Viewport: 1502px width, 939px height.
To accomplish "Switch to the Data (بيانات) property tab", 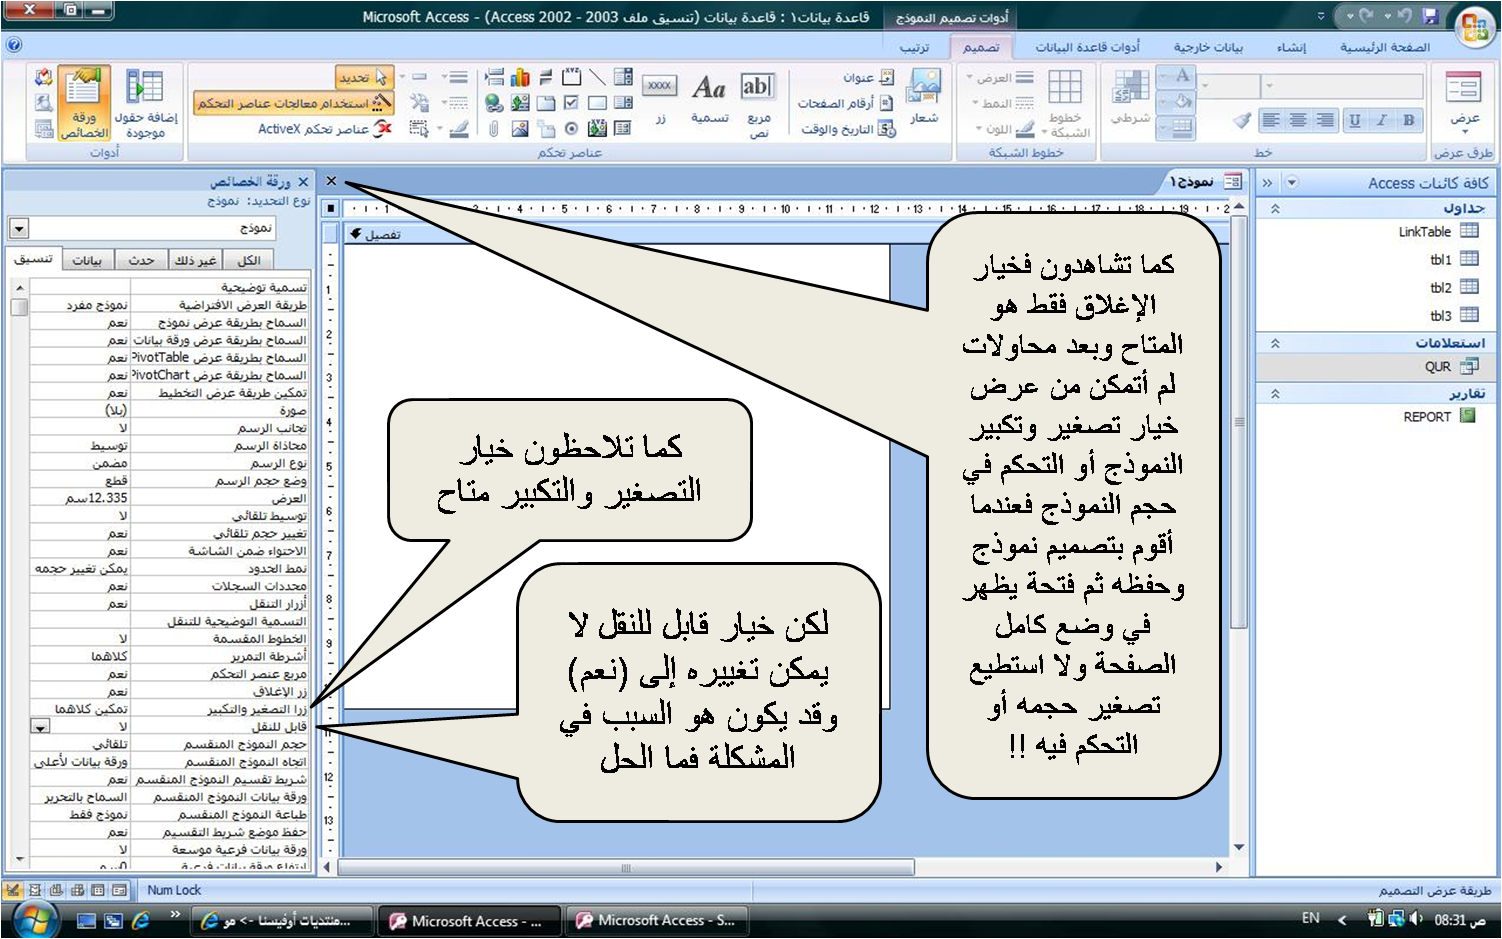I will click(x=88, y=260).
